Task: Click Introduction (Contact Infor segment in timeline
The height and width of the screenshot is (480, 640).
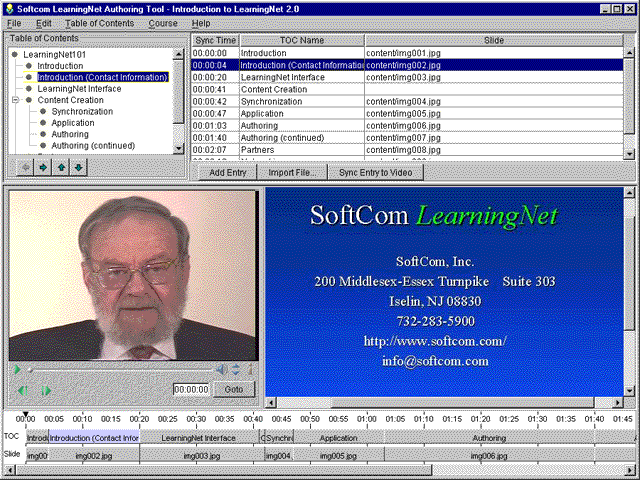Action: 94,438
